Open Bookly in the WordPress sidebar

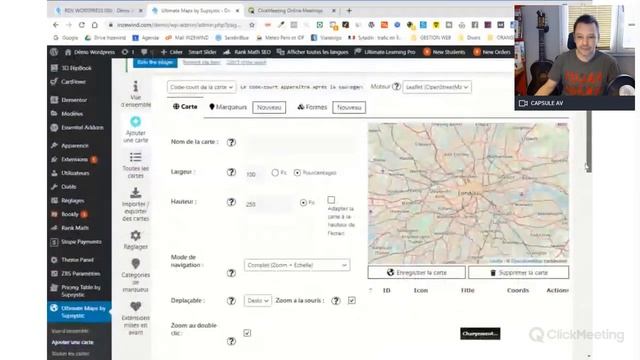69,214
